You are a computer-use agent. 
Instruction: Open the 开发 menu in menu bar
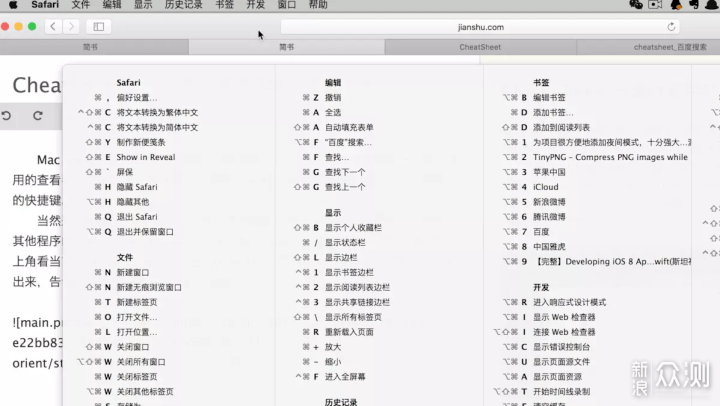click(x=256, y=5)
